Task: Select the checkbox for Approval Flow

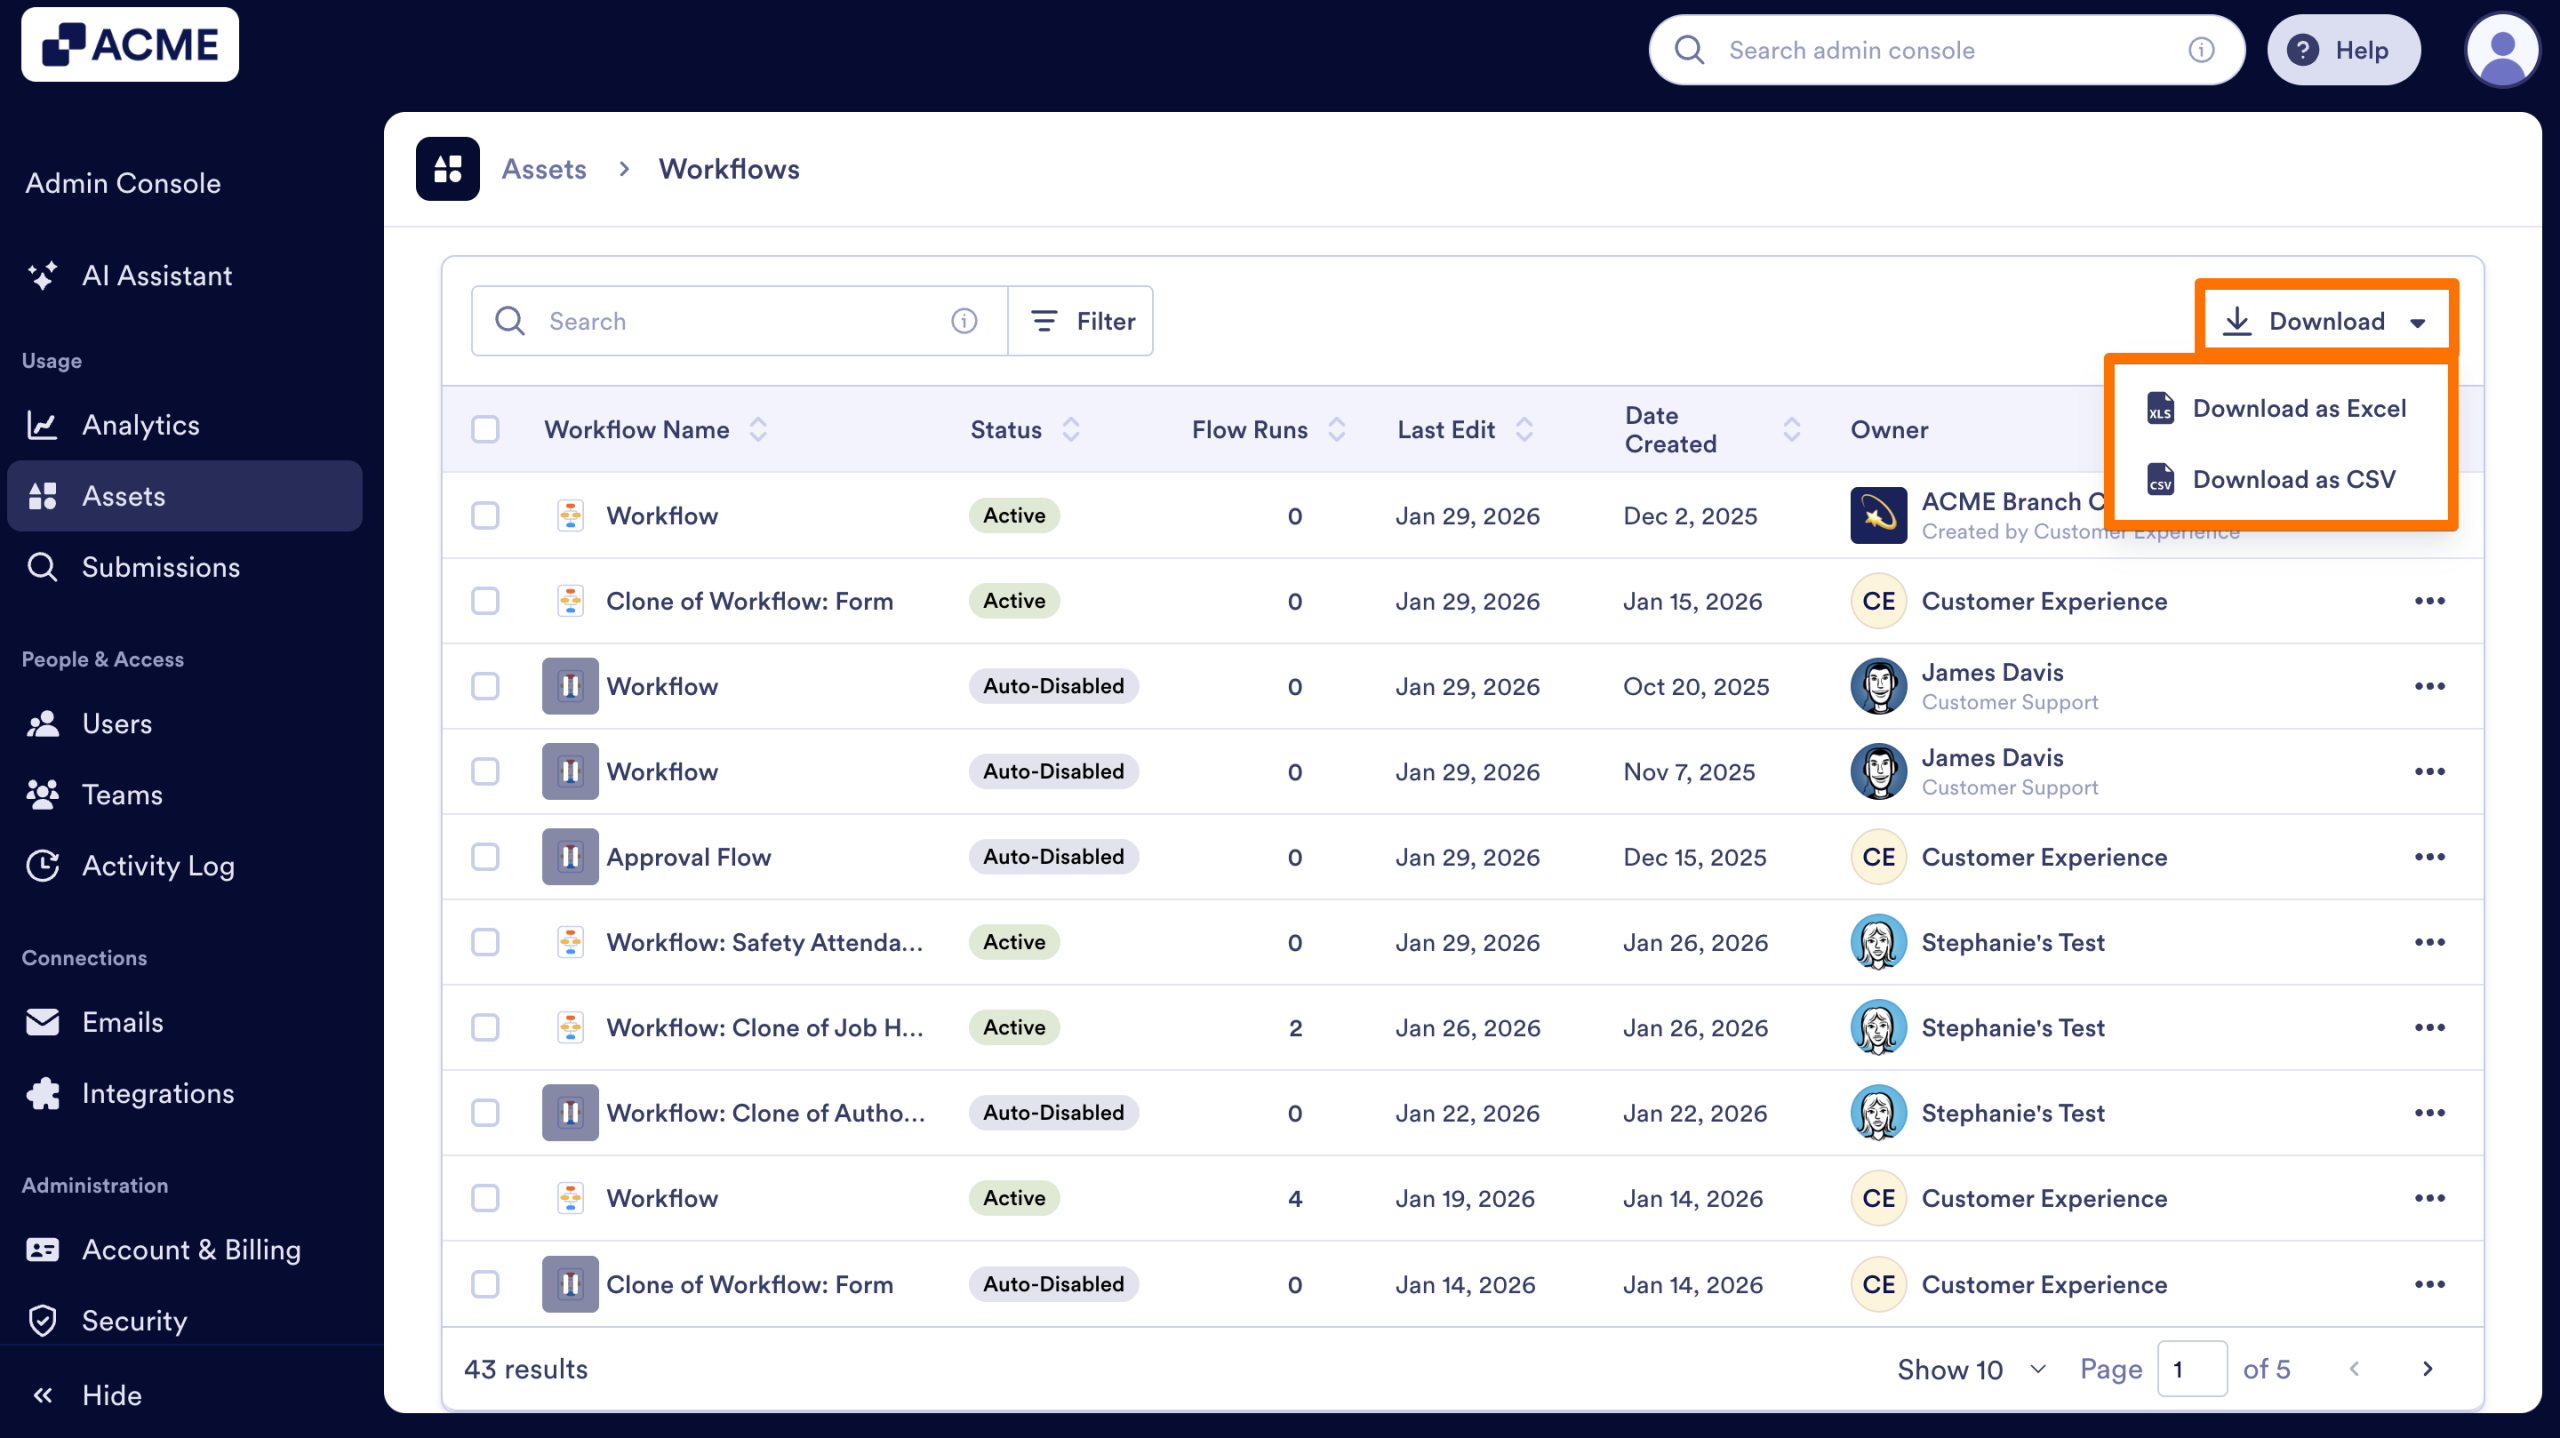Action: (x=487, y=857)
